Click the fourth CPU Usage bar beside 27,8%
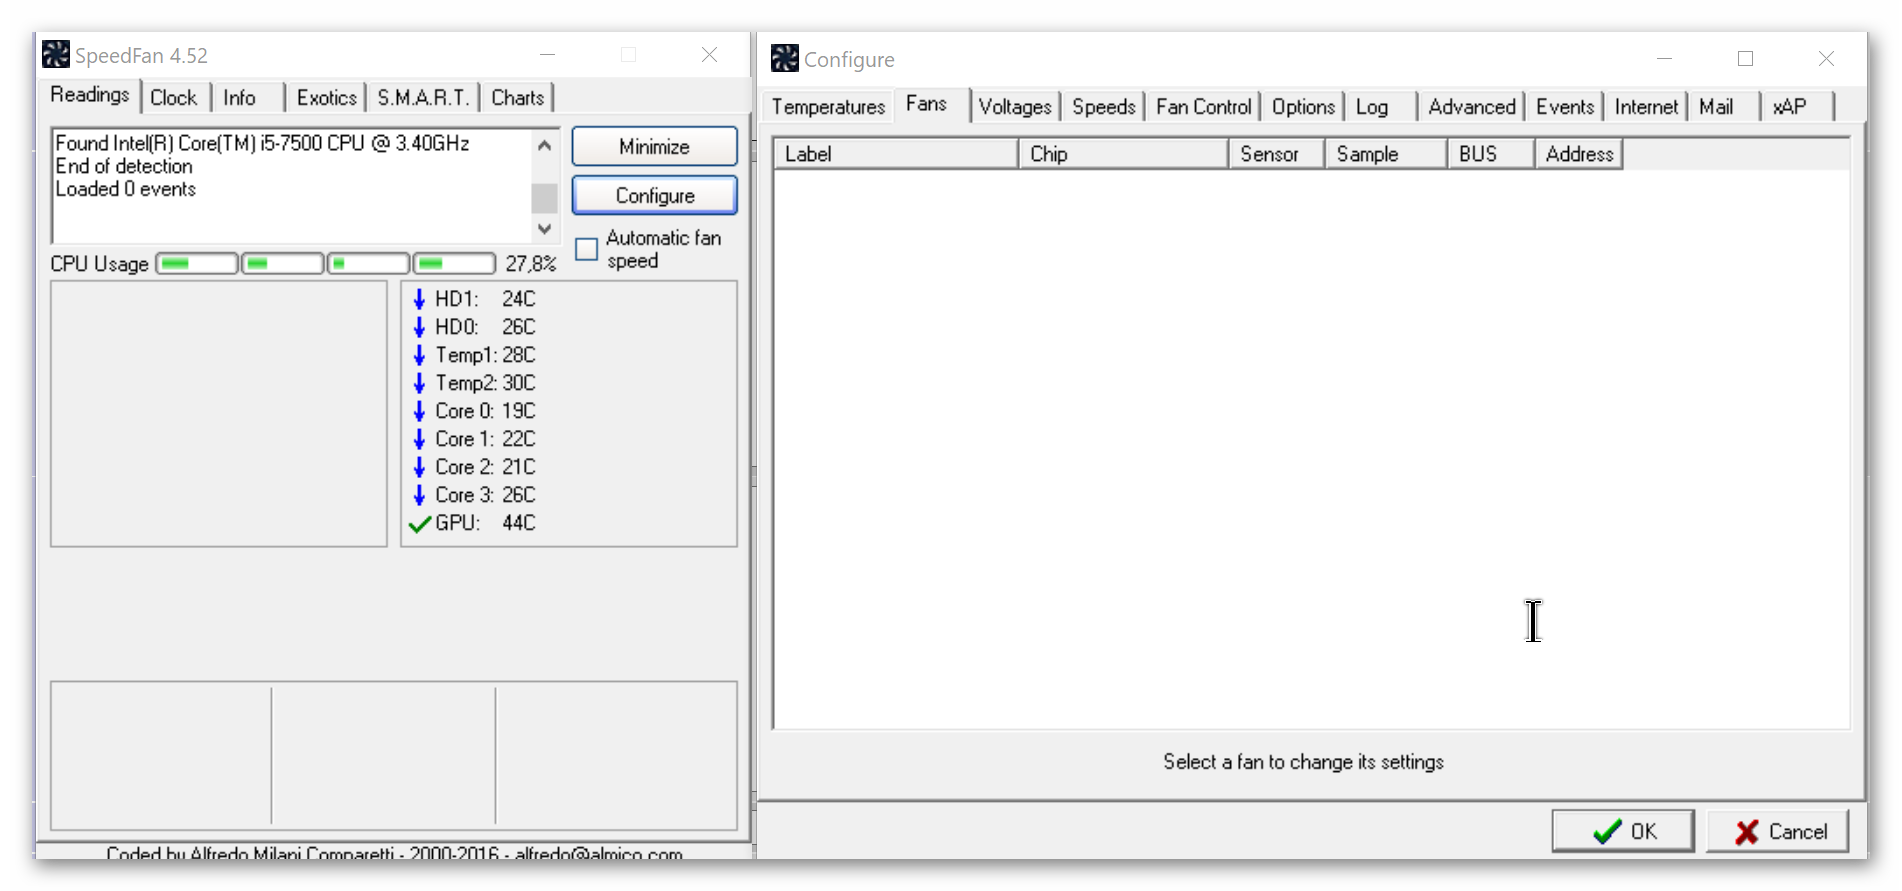1902x891 pixels. [454, 263]
